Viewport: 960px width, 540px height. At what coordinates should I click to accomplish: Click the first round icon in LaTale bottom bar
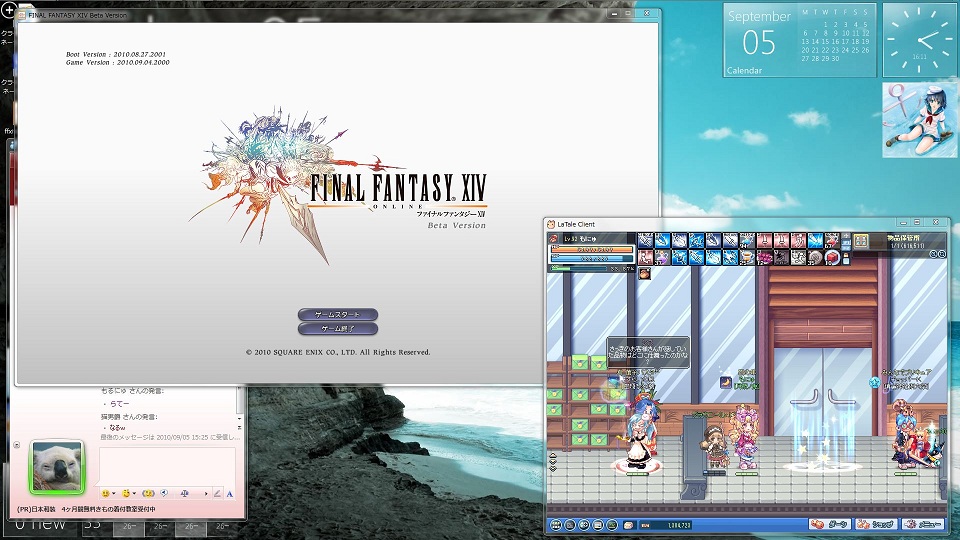pos(555,525)
